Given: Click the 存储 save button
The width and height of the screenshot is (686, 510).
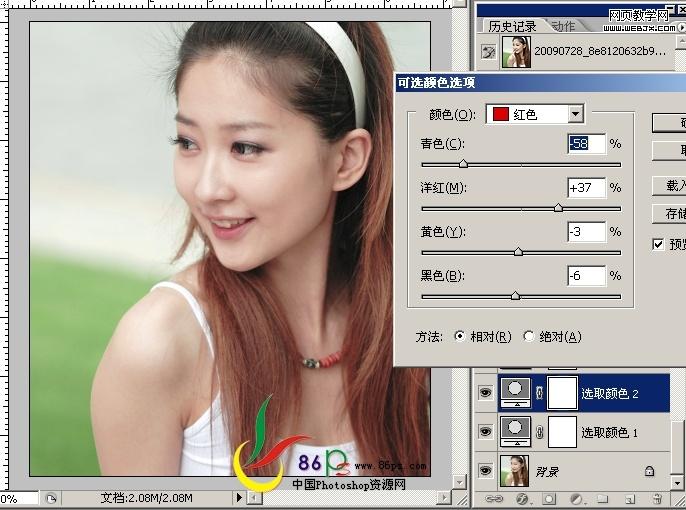Looking at the screenshot, I should 669,213.
